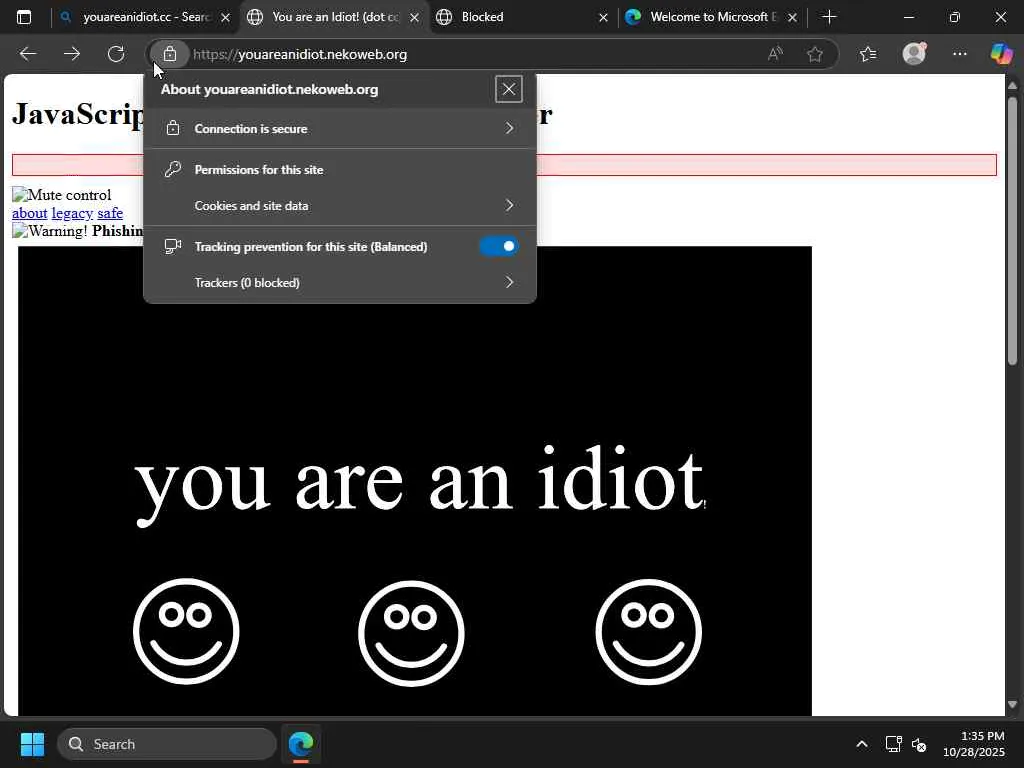Viewport: 1024px width, 768px height.
Task: Expand the Connection is secure details
Action: coord(340,129)
